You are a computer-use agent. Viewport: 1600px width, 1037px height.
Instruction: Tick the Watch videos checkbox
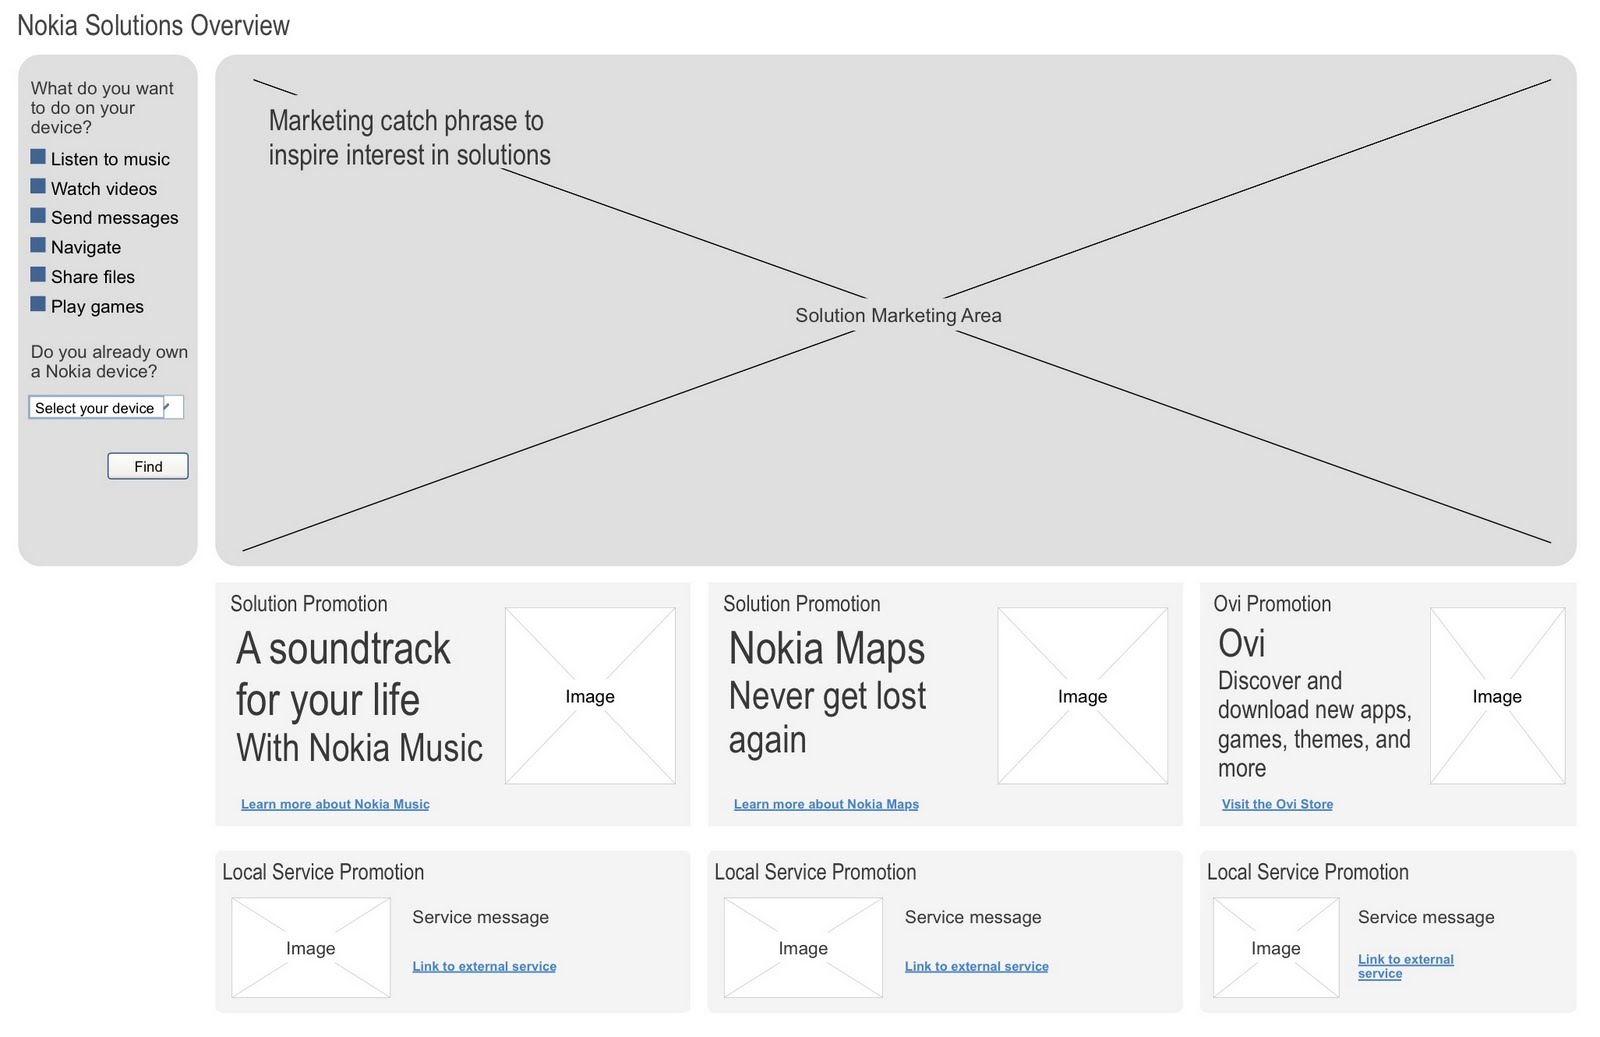click(x=38, y=187)
